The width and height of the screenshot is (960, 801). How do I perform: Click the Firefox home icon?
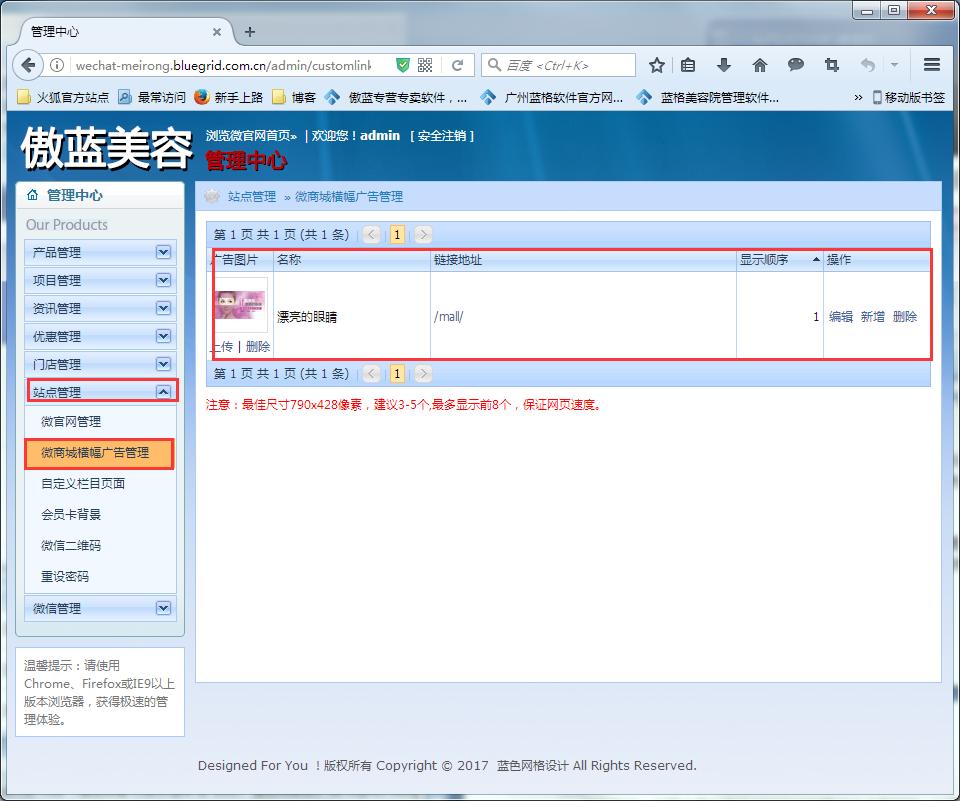760,64
